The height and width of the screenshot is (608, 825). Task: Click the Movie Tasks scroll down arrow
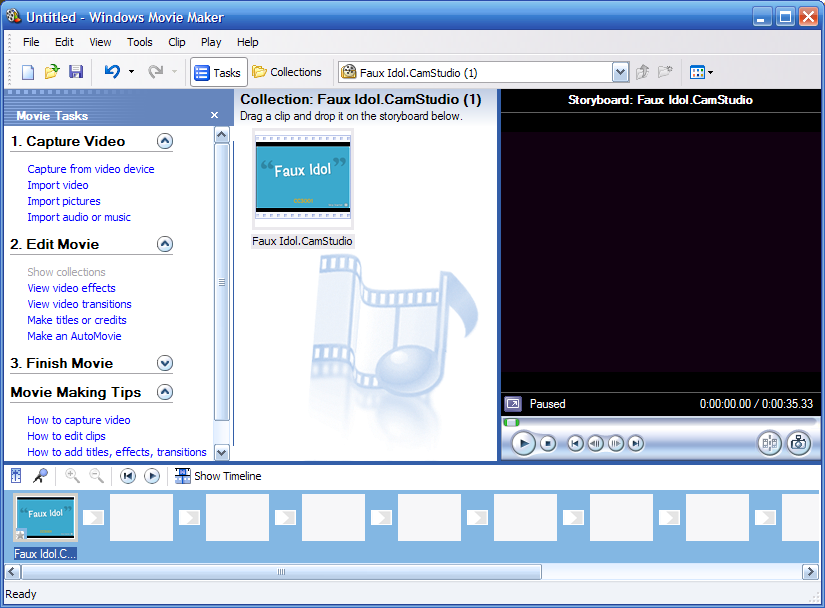click(222, 452)
